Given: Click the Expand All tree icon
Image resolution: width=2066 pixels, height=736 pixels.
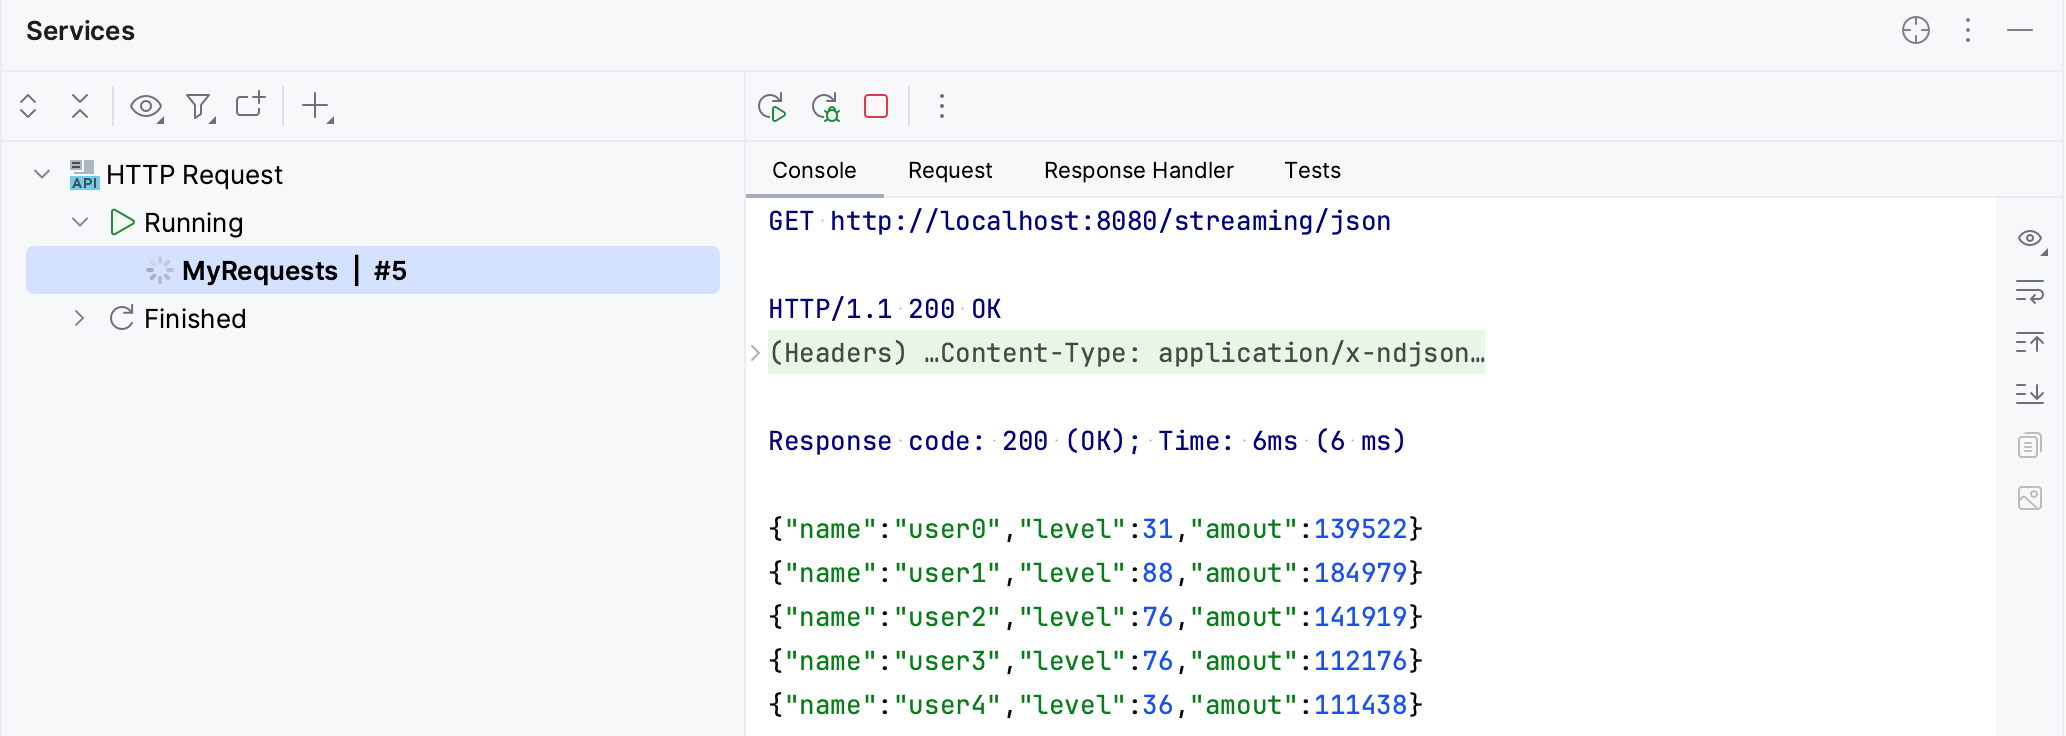Looking at the screenshot, I should point(28,106).
